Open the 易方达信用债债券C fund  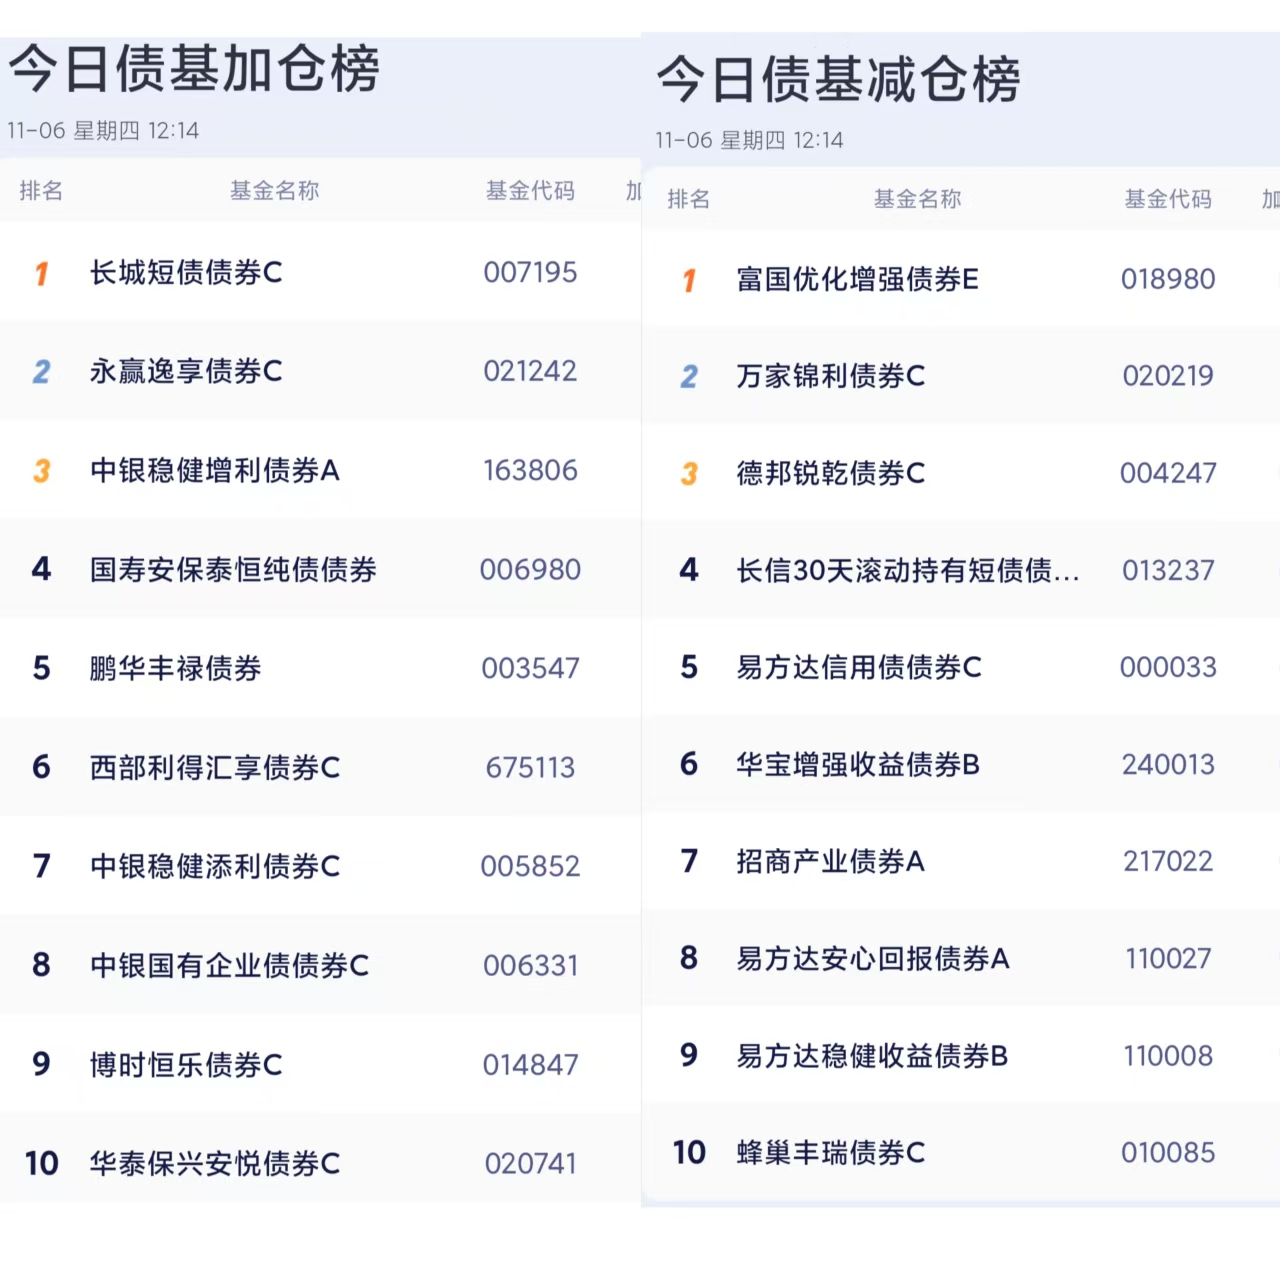point(859,667)
